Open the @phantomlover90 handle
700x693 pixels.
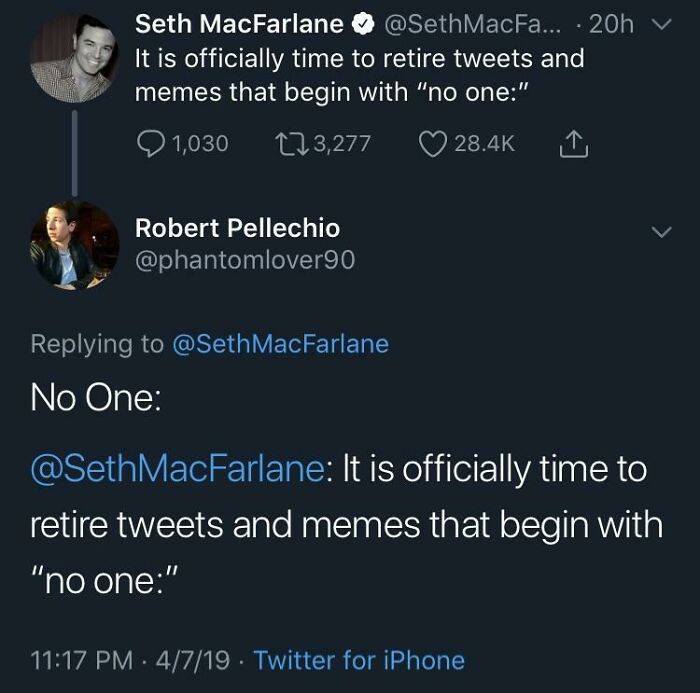coord(245,260)
